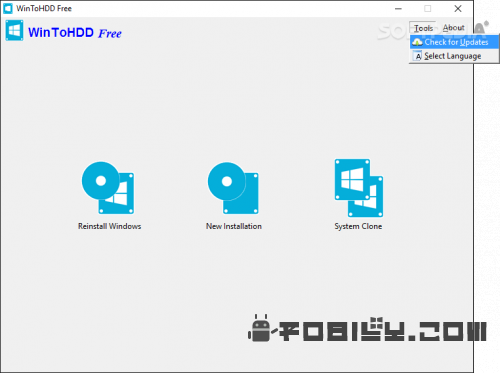Click the cloud icon beside Check for Updates
The width and height of the screenshot is (500, 373).
pyautogui.click(x=417, y=42)
